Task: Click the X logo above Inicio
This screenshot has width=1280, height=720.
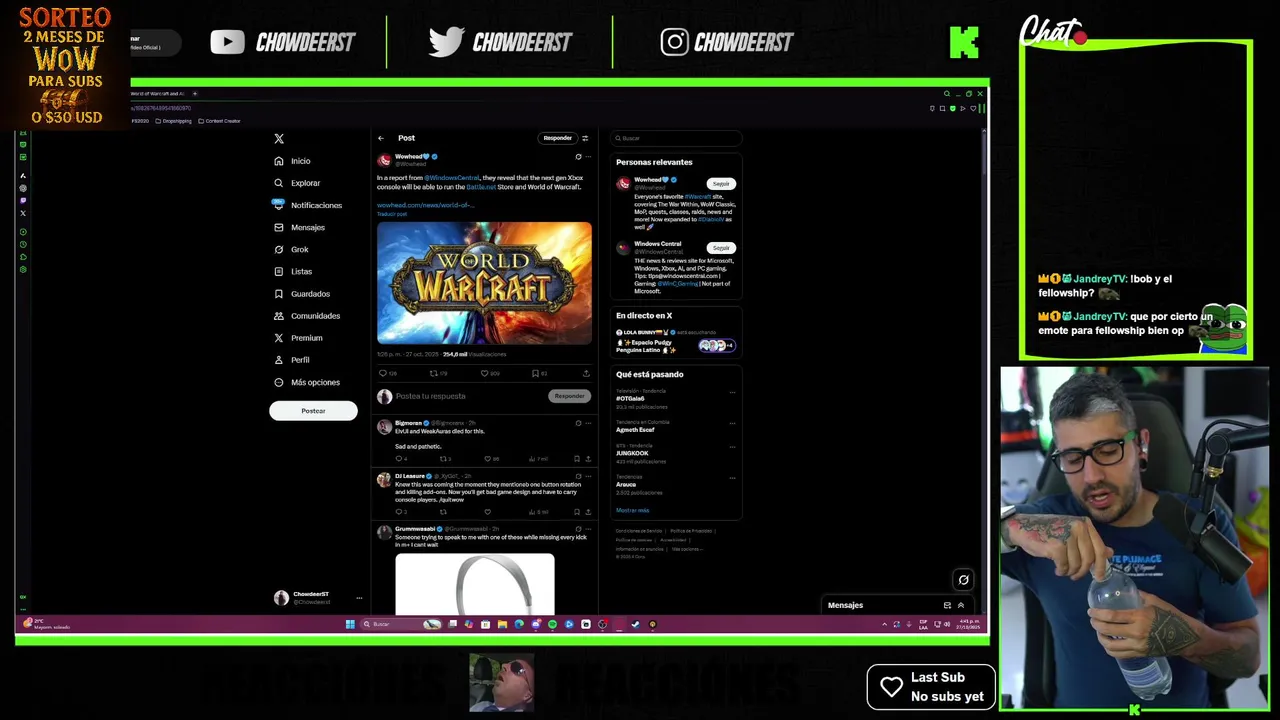Action: (279, 139)
